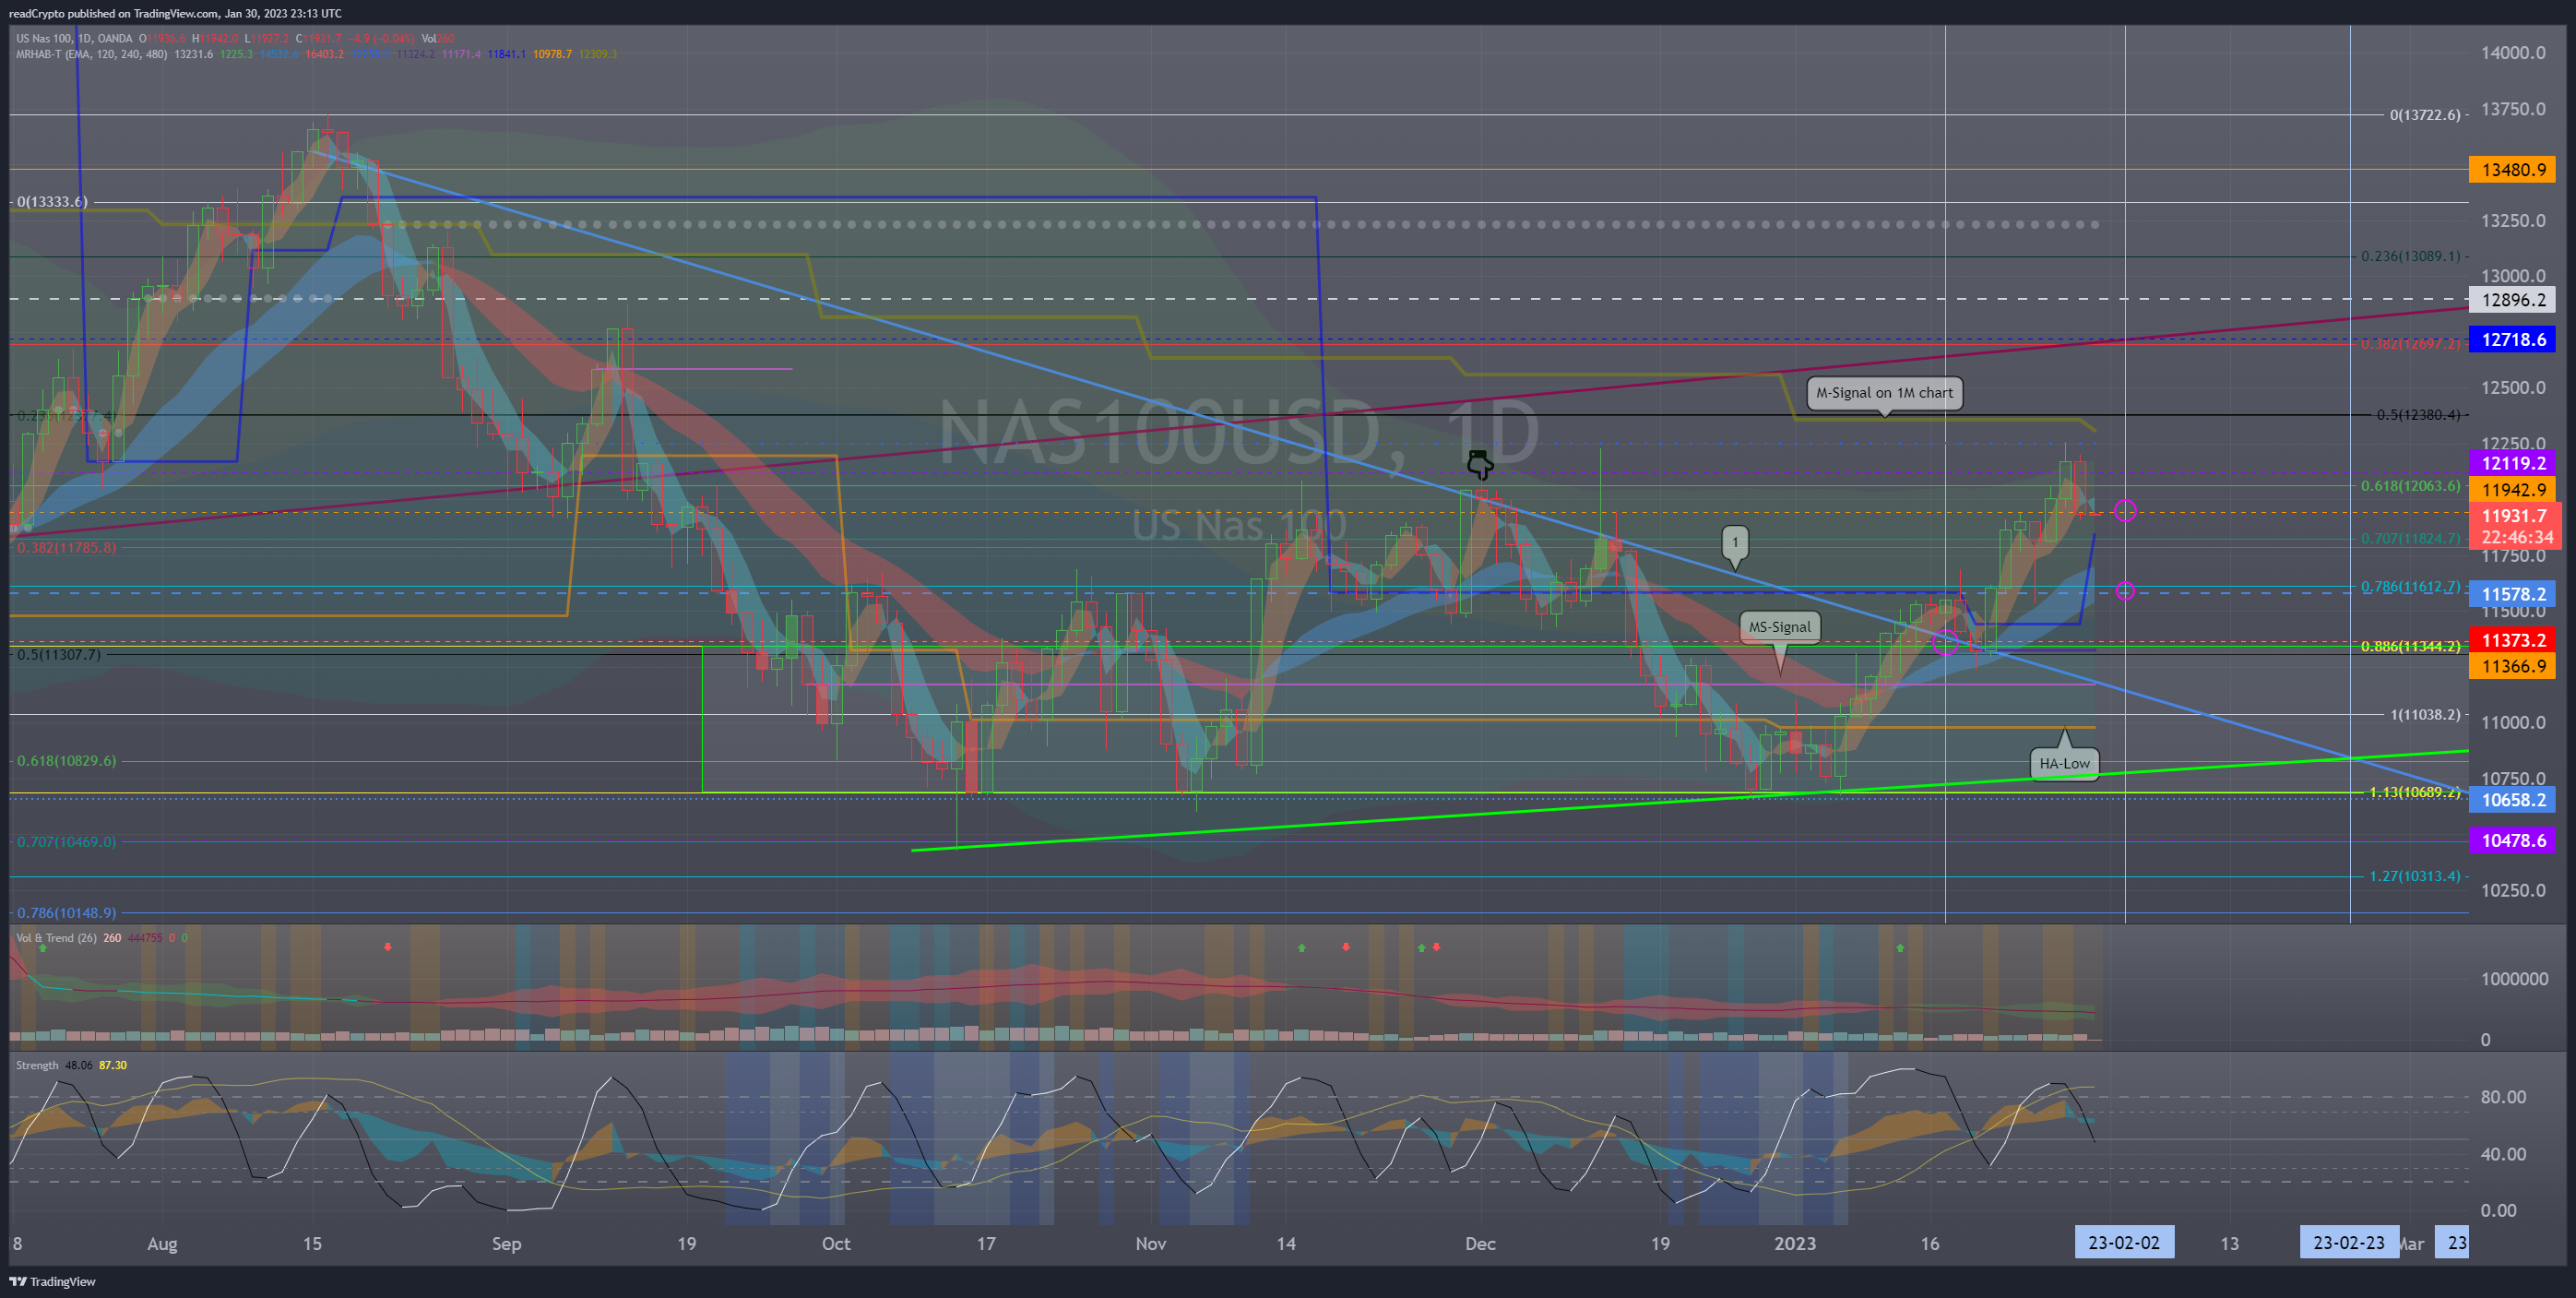Image resolution: width=2576 pixels, height=1298 pixels.
Task: Select the 'HA-Low' callout label
Action: click(x=2064, y=764)
